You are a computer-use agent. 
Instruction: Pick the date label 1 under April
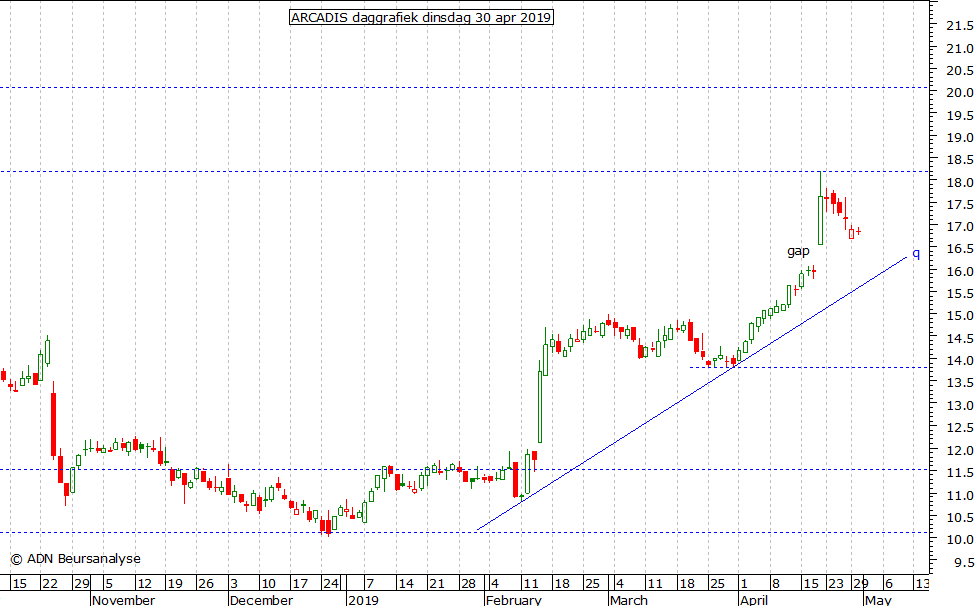(743, 584)
